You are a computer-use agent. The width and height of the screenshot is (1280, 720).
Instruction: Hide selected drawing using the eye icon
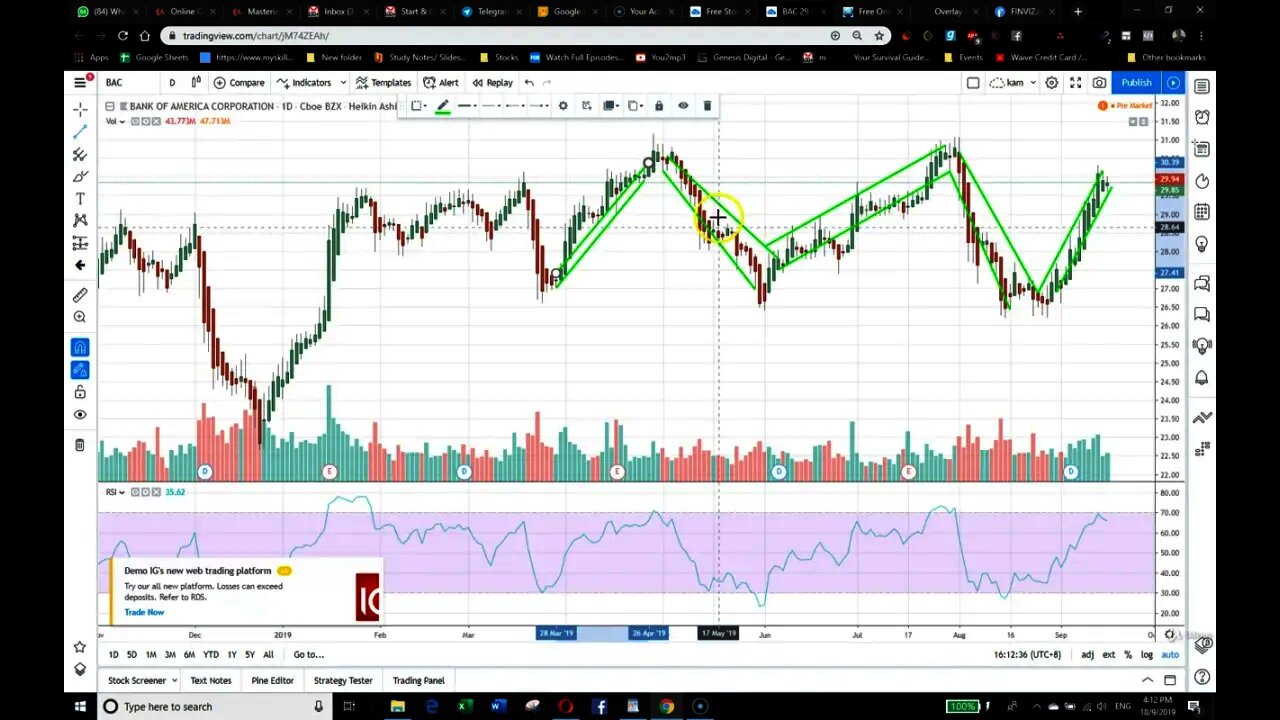coord(683,106)
